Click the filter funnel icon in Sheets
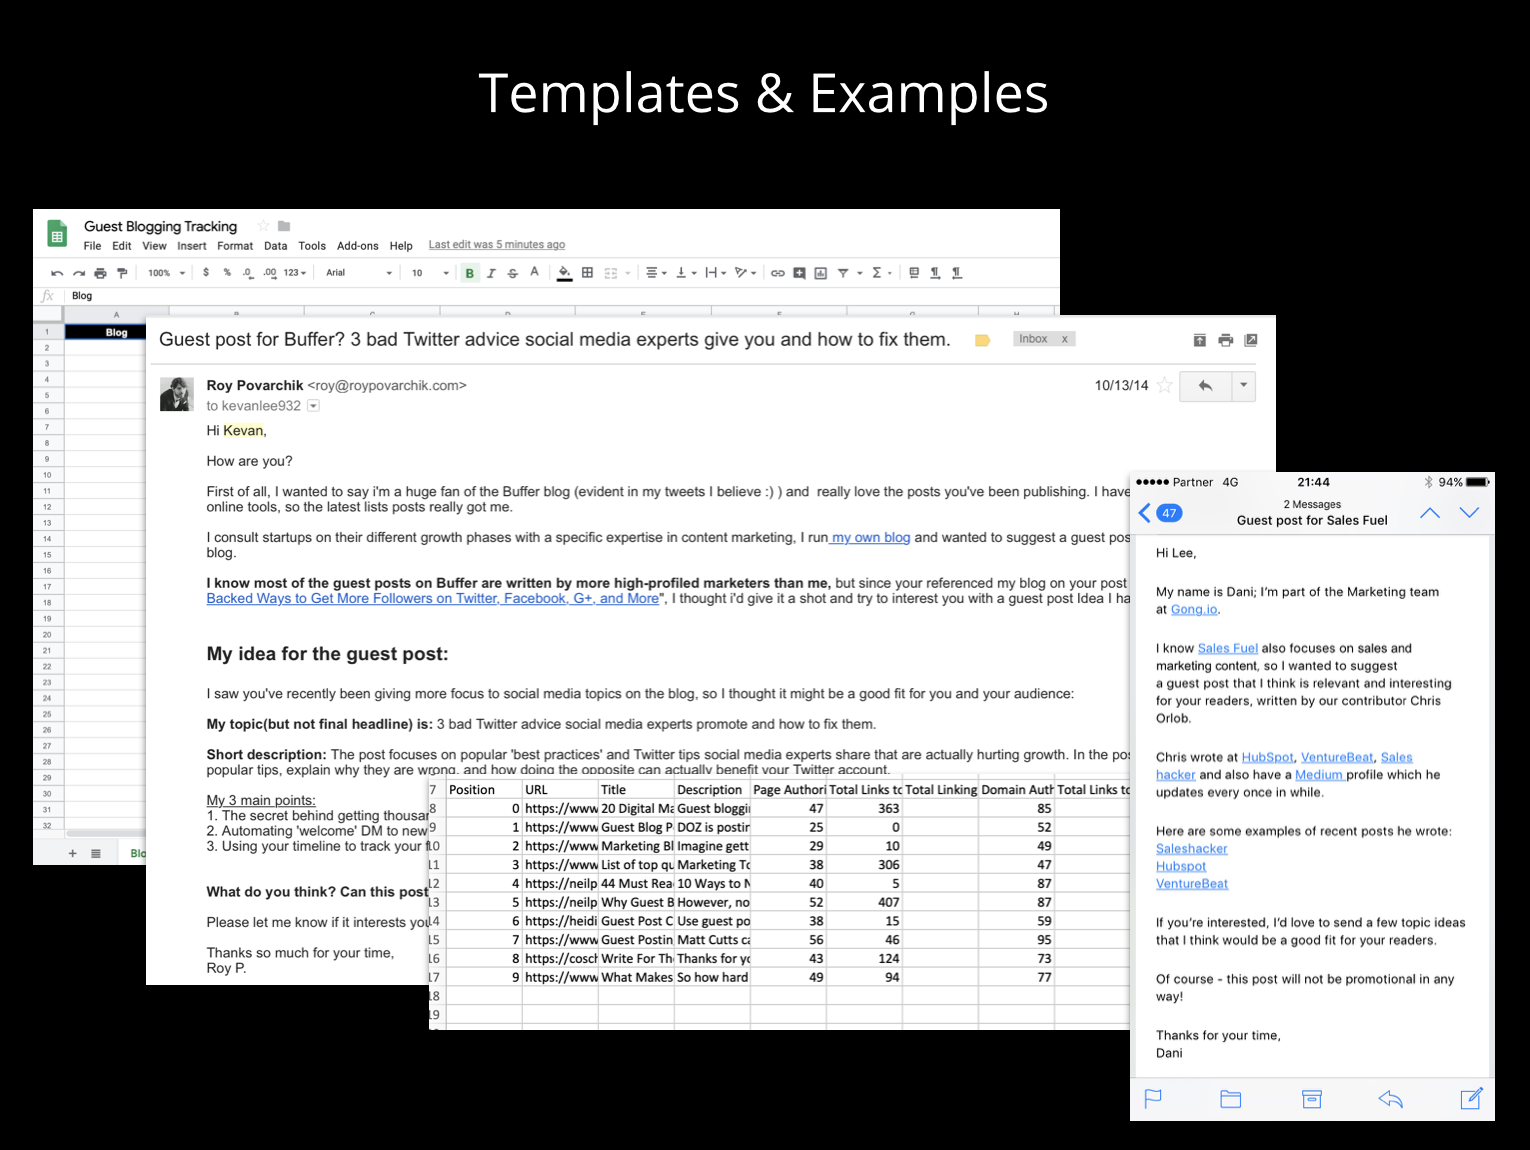 tap(843, 273)
